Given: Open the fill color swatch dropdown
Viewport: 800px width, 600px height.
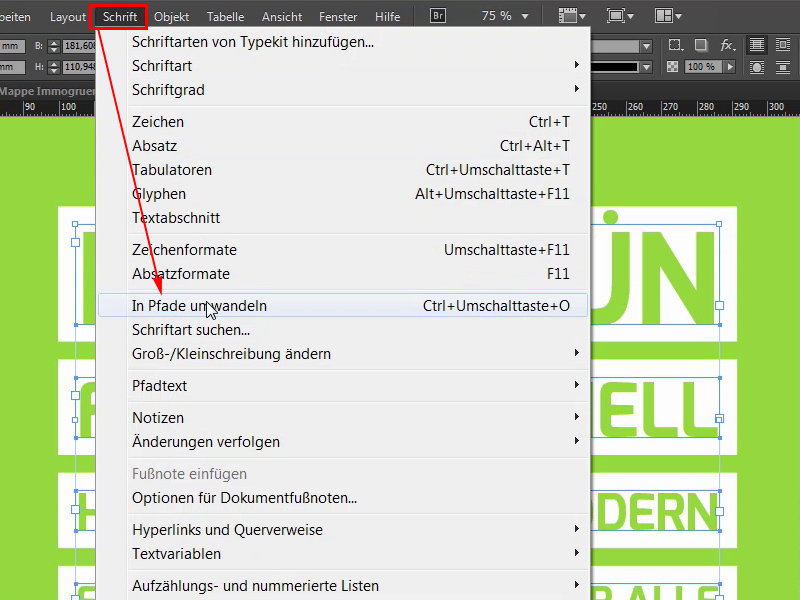Looking at the screenshot, I should (x=645, y=45).
